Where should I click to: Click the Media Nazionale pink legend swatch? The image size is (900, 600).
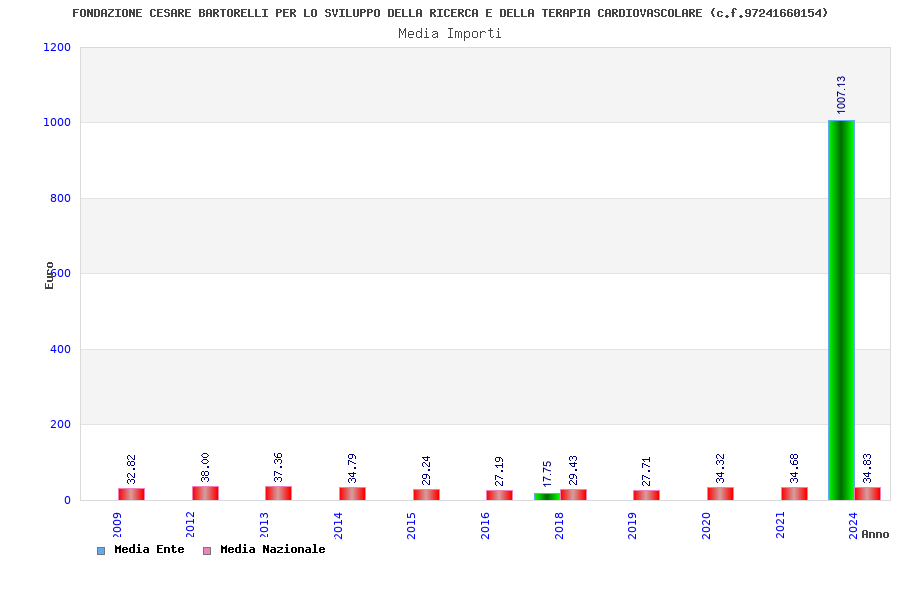pos(207,551)
